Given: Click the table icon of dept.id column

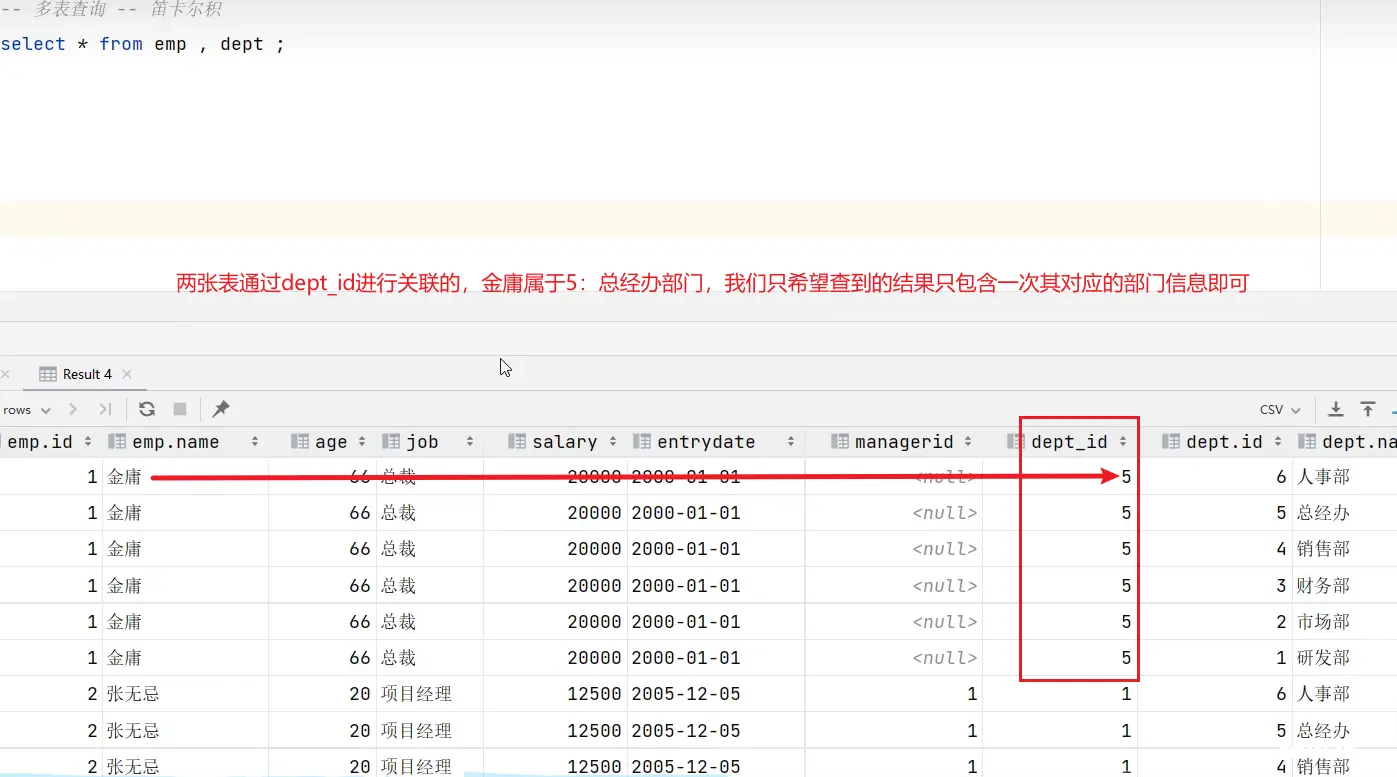Looking at the screenshot, I should click(1171, 442).
